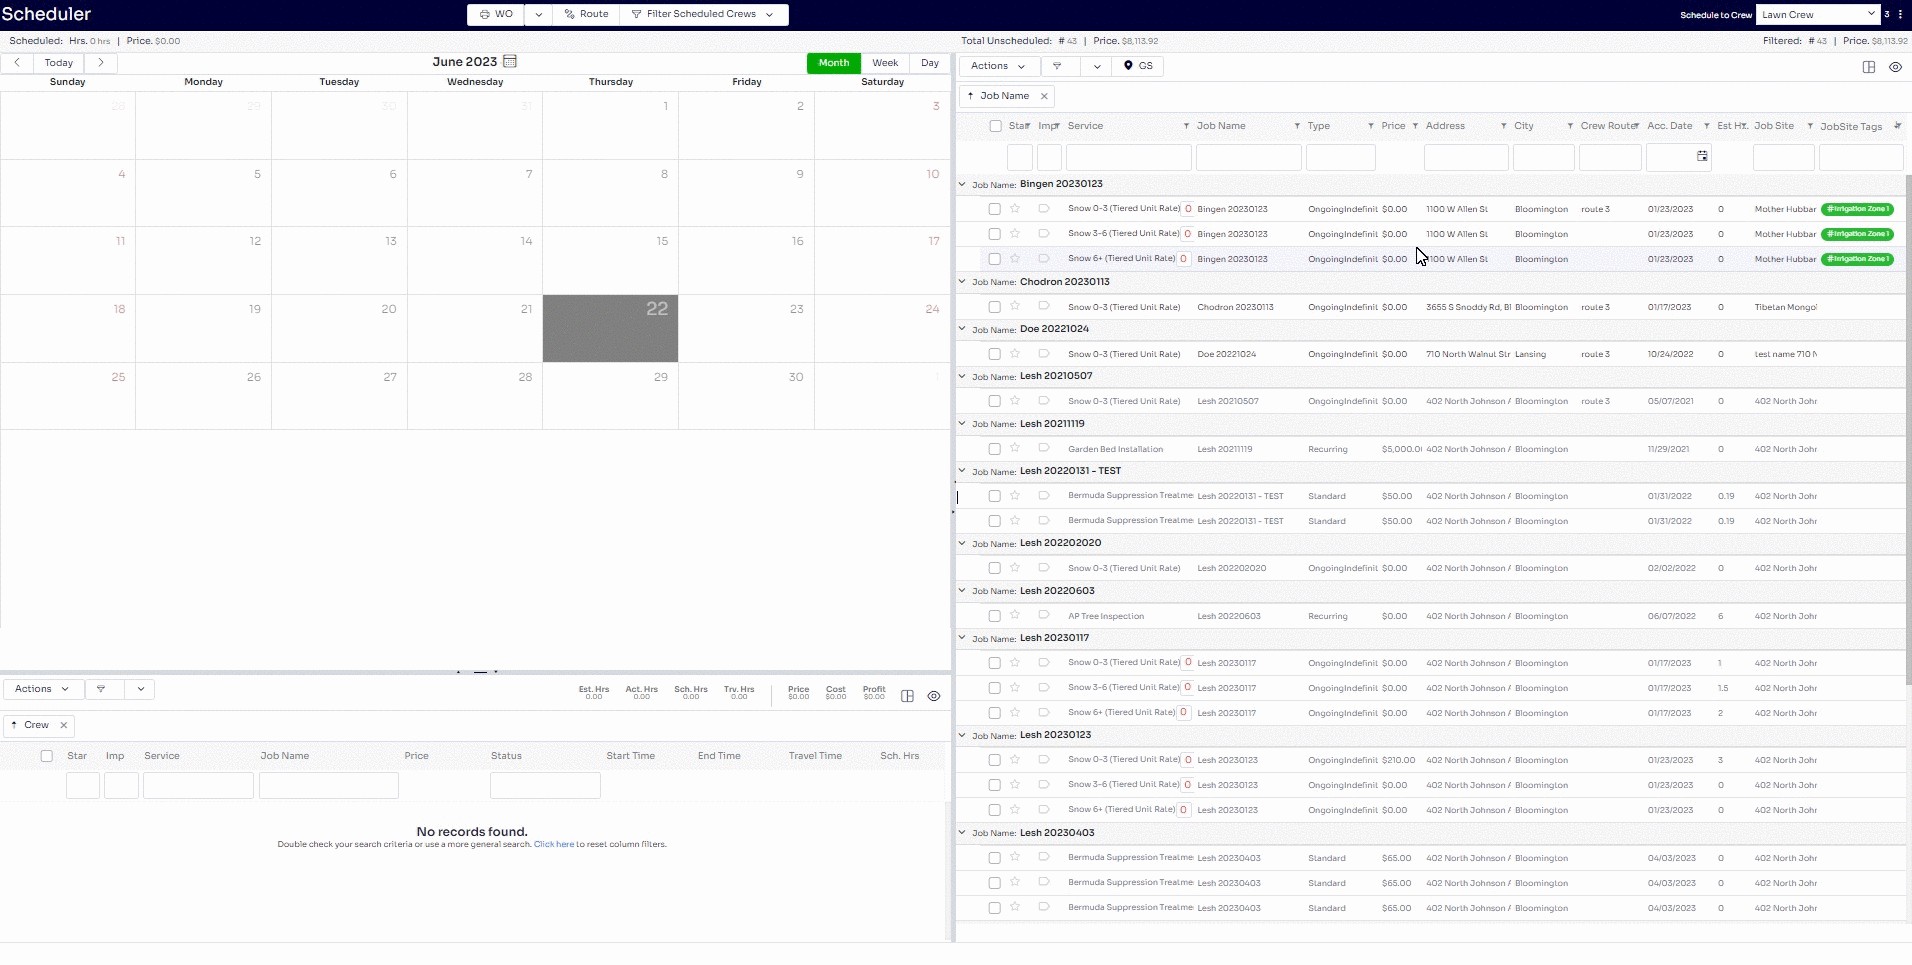The width and height of the screenshot is (1912, 965).
Task: Collapse the Bingen 20230123 job group
Action: (x=963, y=184)
